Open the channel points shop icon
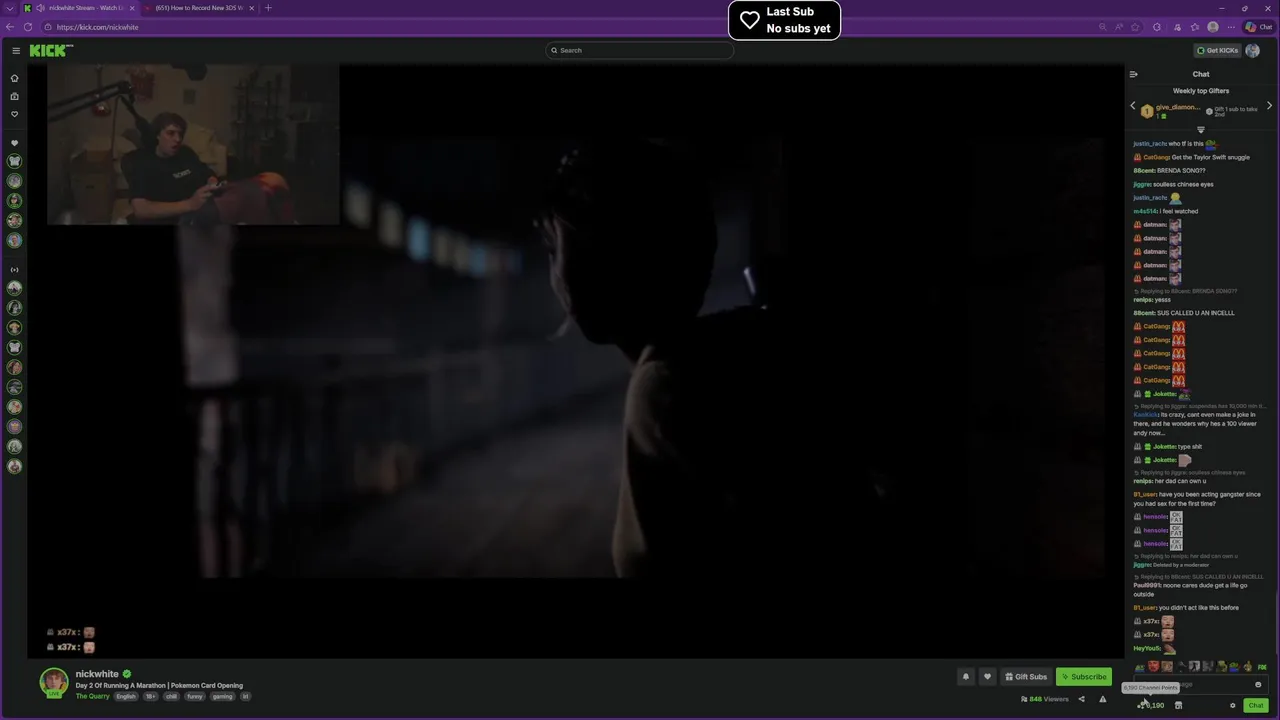The image size is (1280, 720). tap(1178, 705)
